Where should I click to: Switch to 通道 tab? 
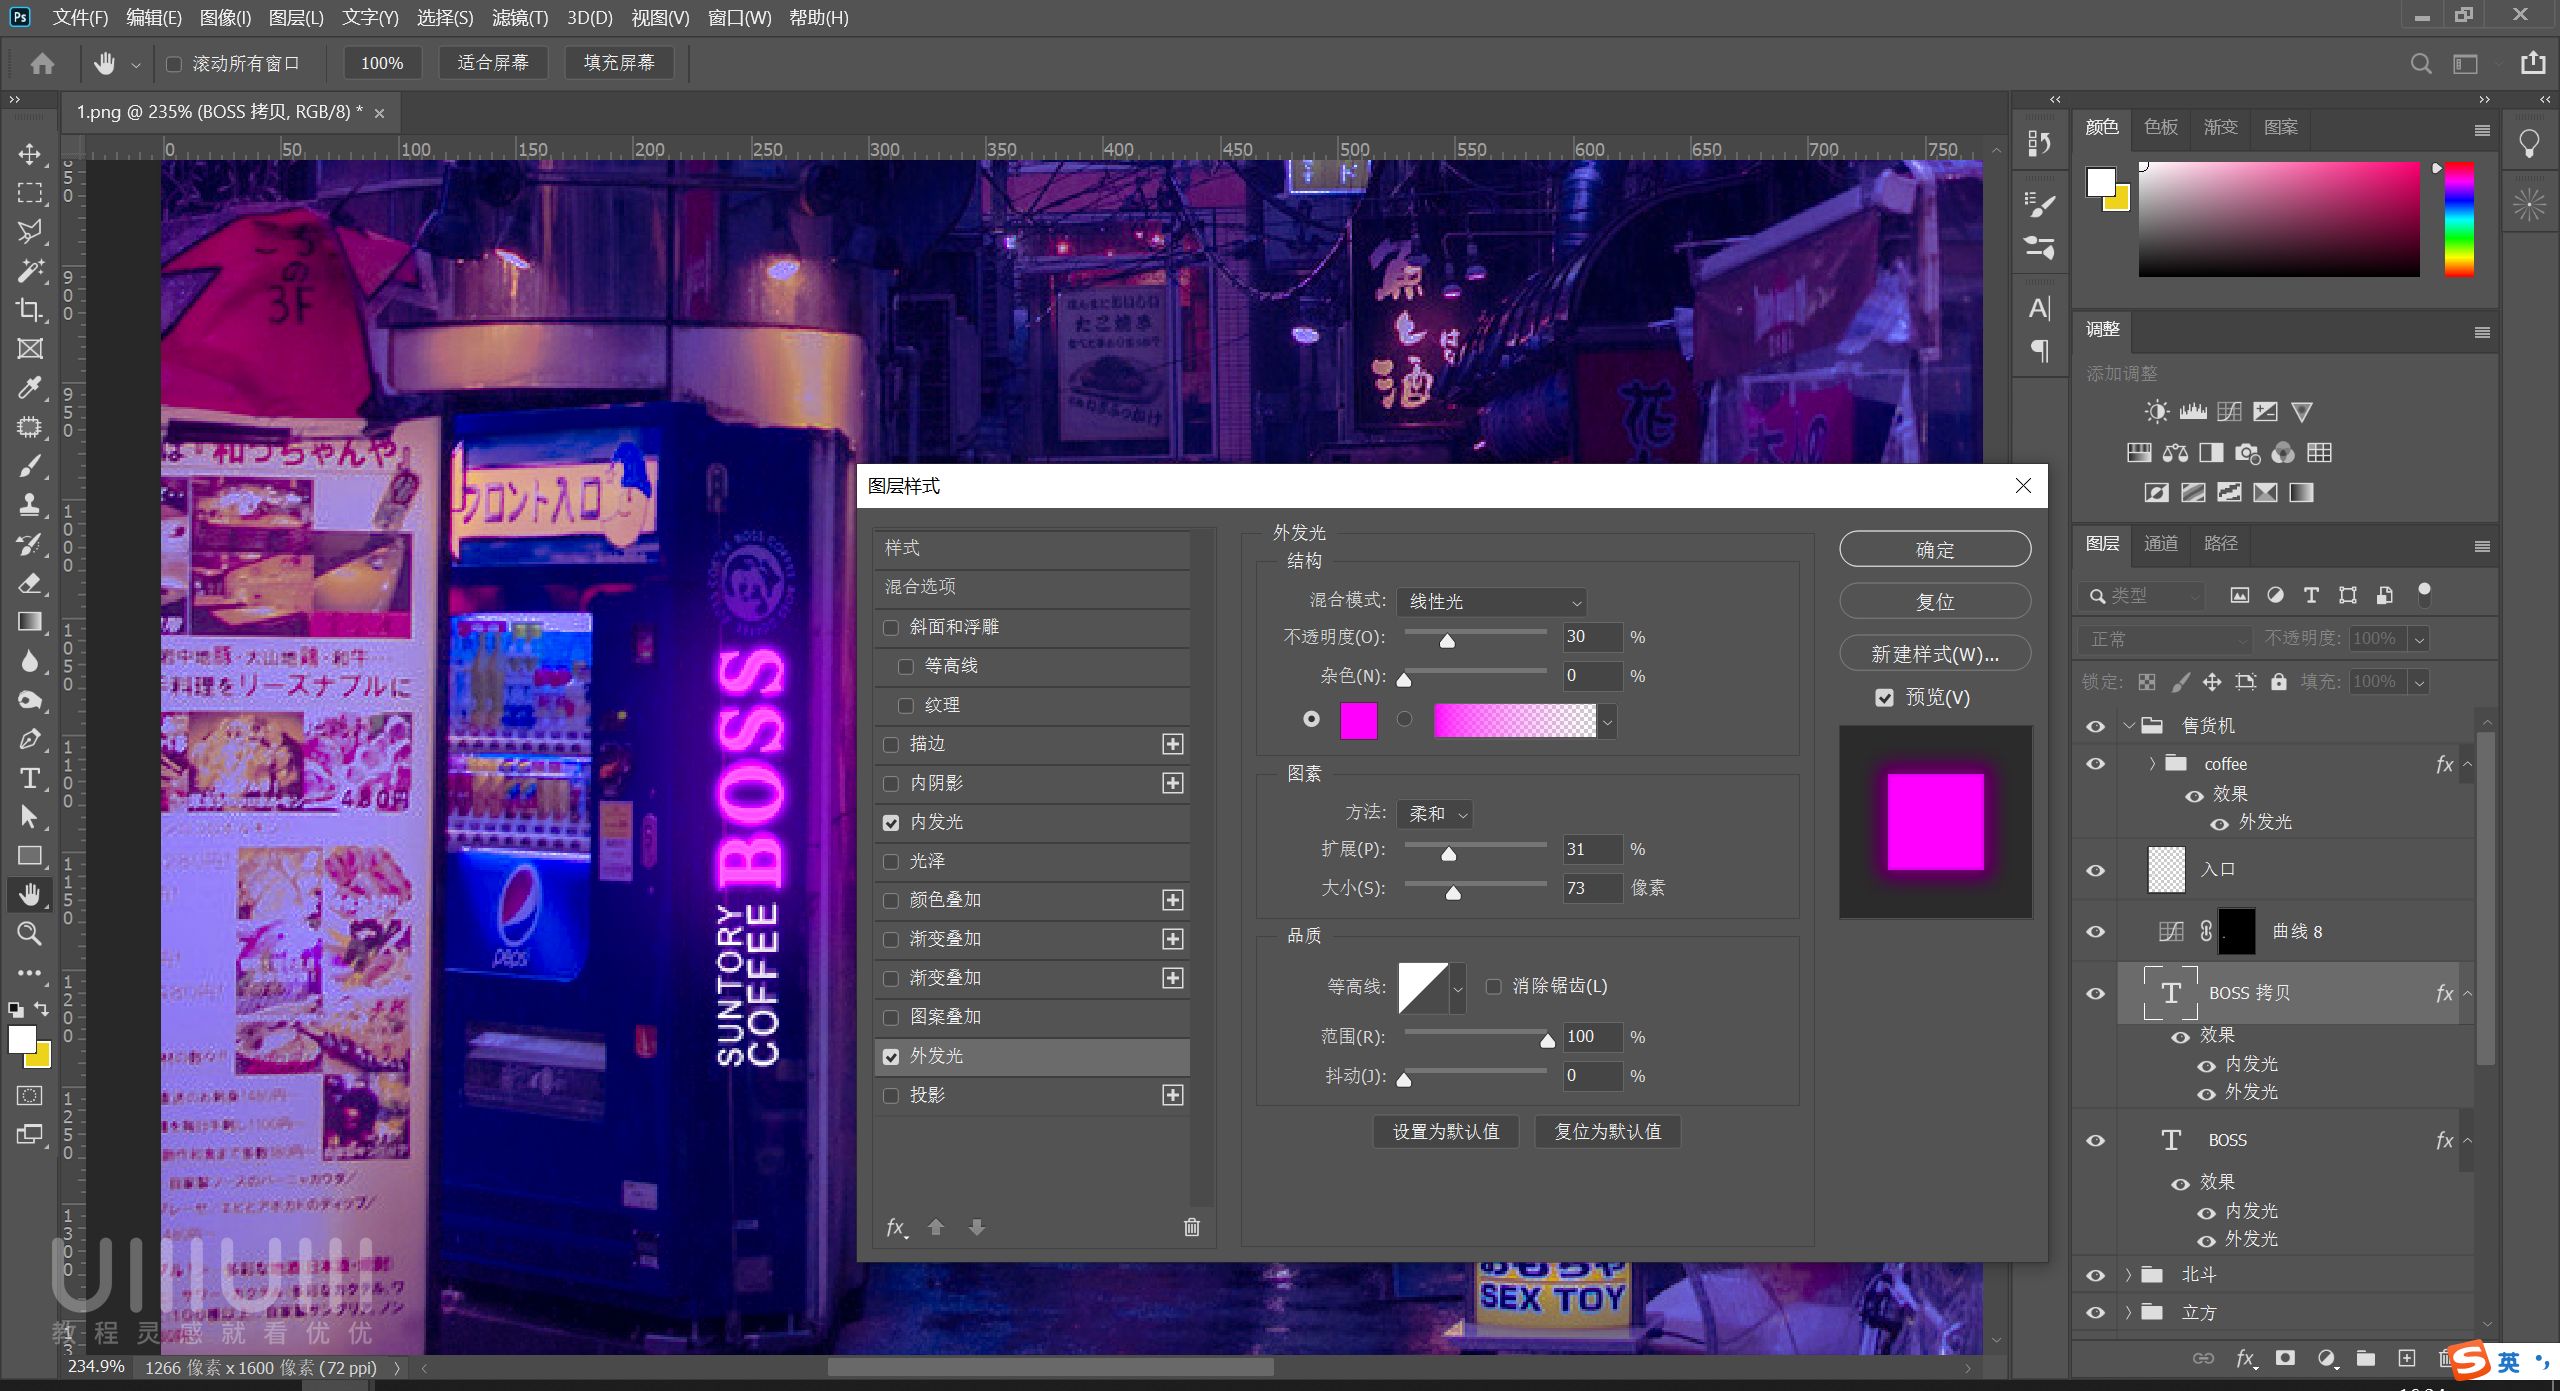(2161, 544)
